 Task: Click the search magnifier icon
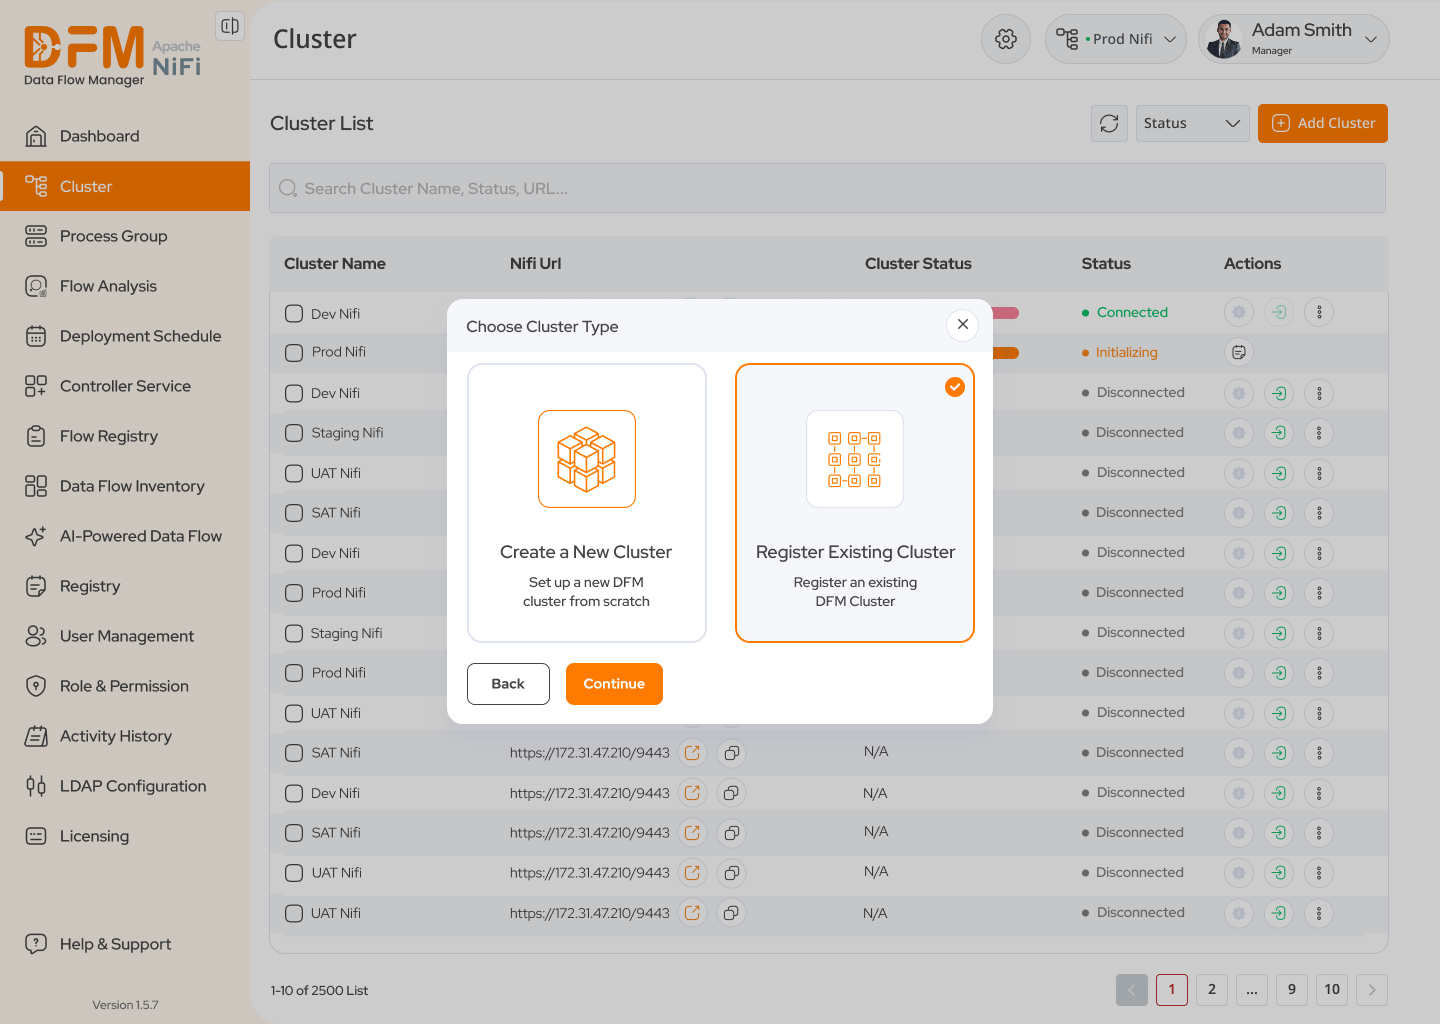click(x=288, y=188)
